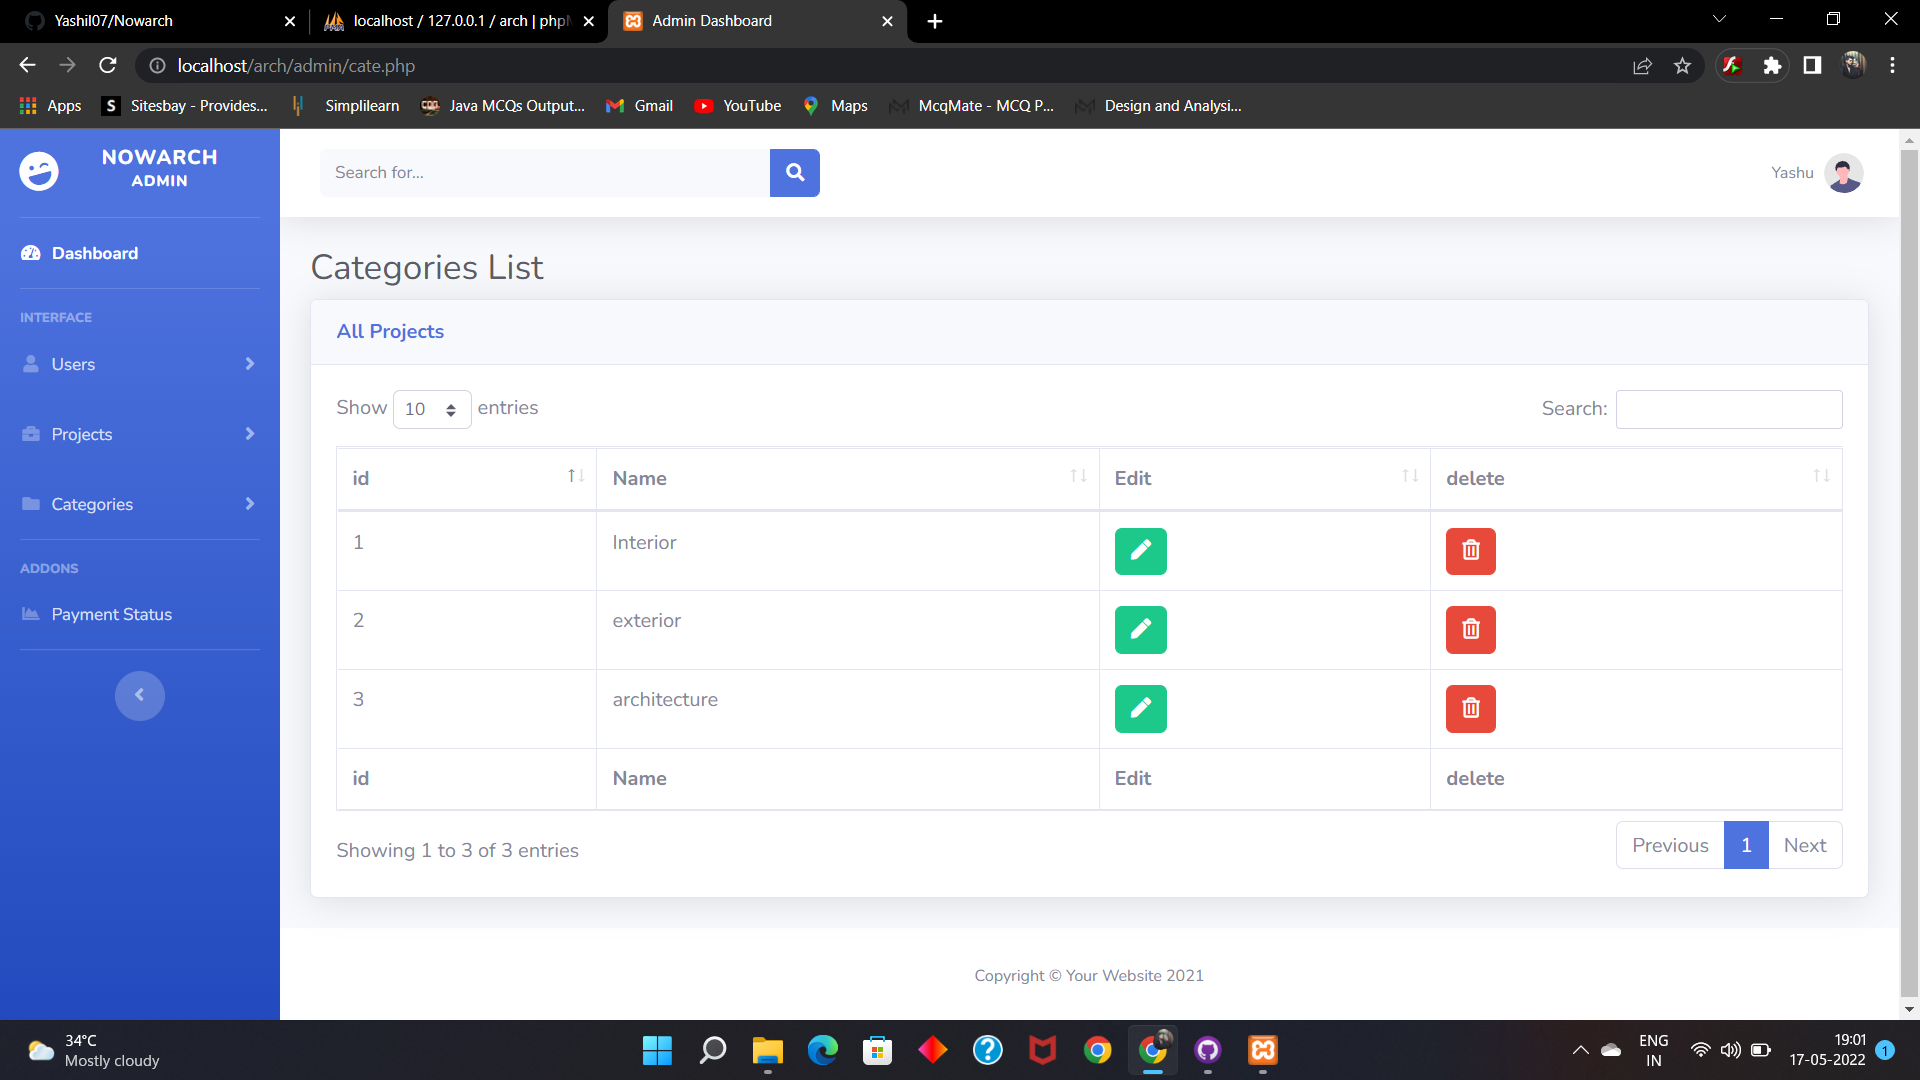Image resolution: width=1920 pixels, height=1080 pixels.
Task: Click the edit pencil icon for Interior category
Action: [1140, 551]
